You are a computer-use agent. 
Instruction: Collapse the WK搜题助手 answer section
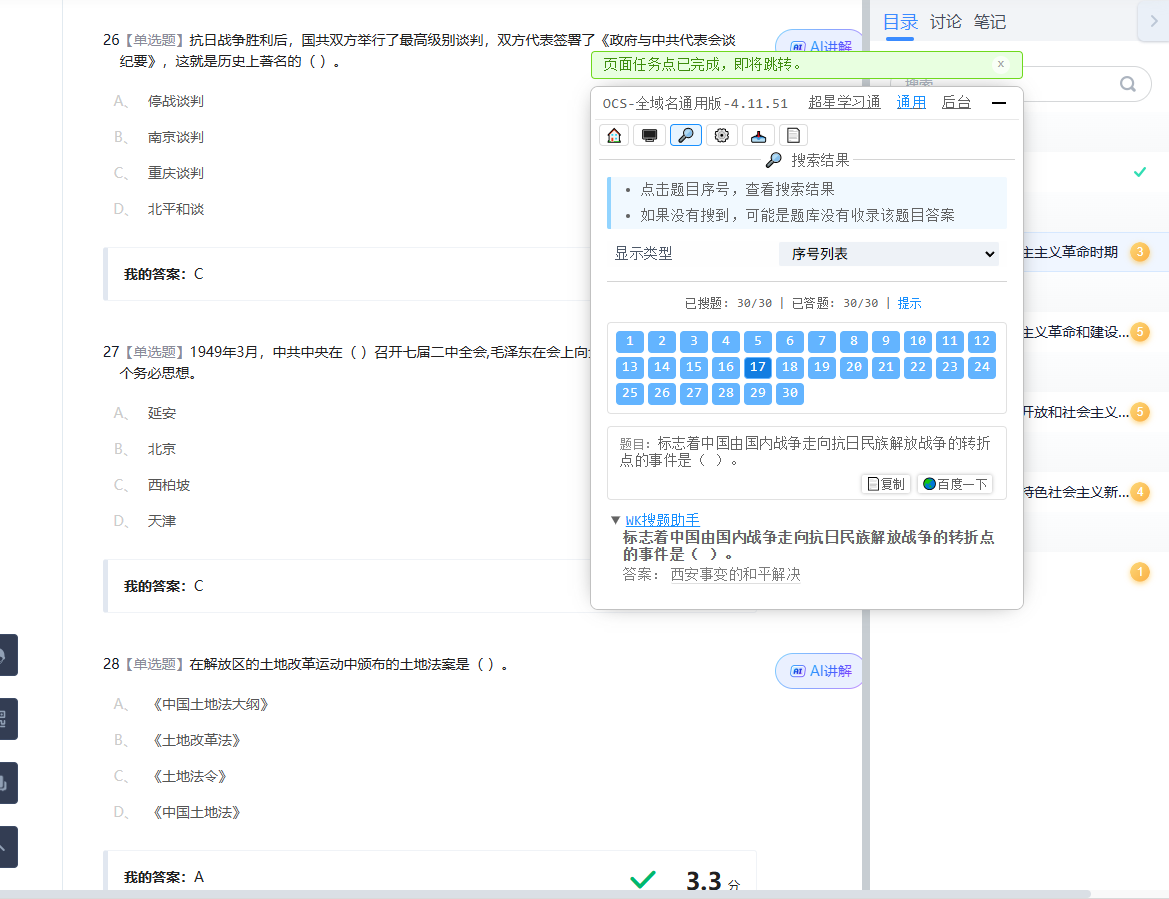(x=617, y=519)
